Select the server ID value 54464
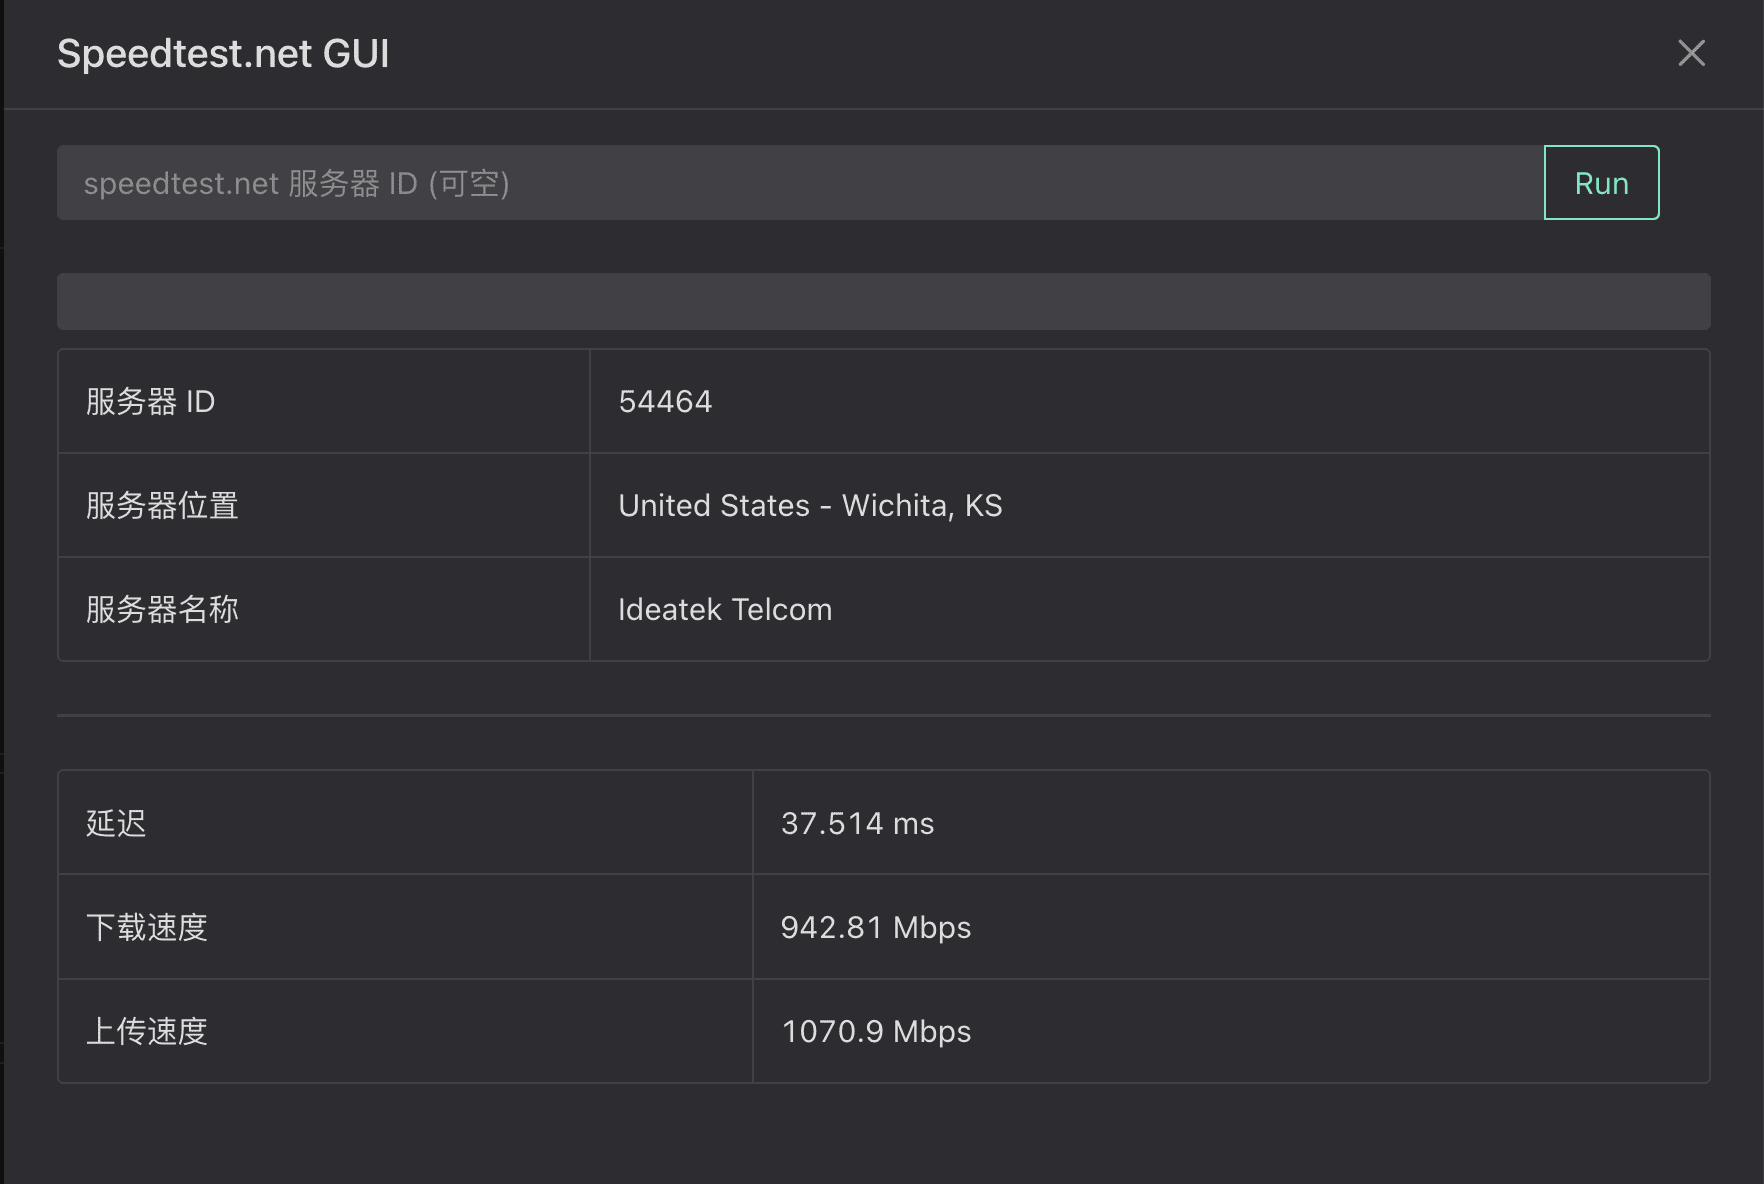 pyautogui.click(x=665, y=402)
